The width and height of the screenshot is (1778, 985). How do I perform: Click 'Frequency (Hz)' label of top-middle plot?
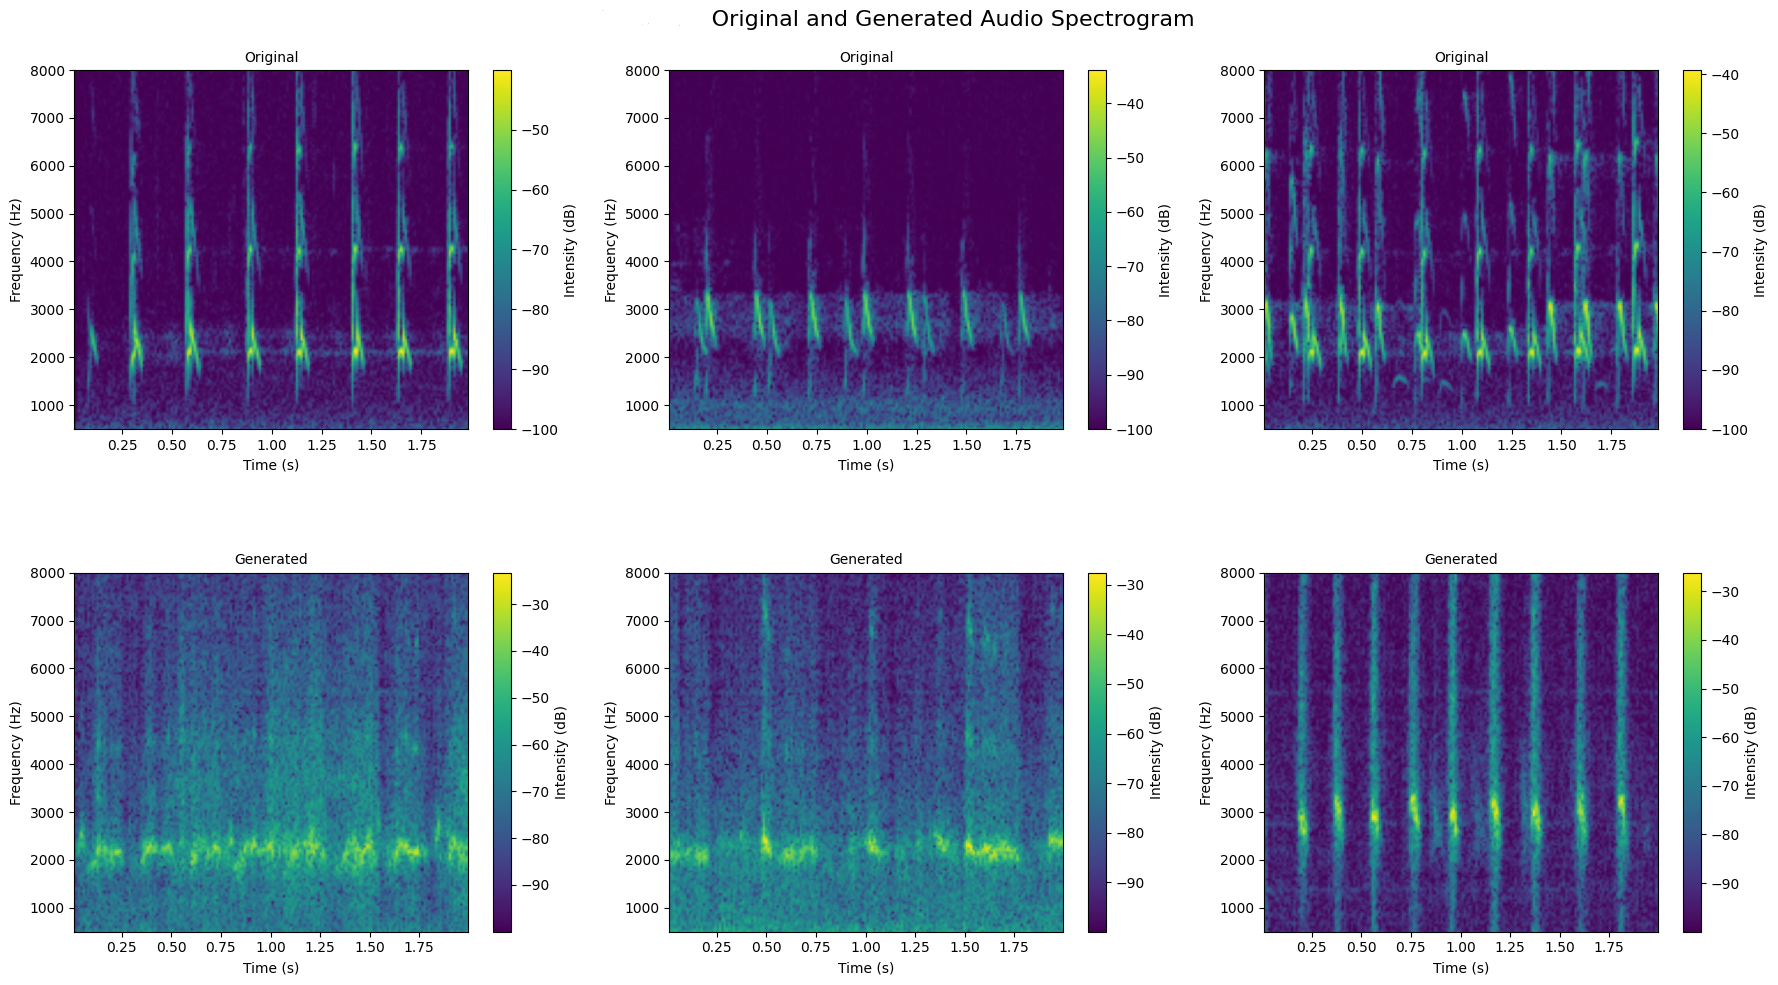point(611,250)
